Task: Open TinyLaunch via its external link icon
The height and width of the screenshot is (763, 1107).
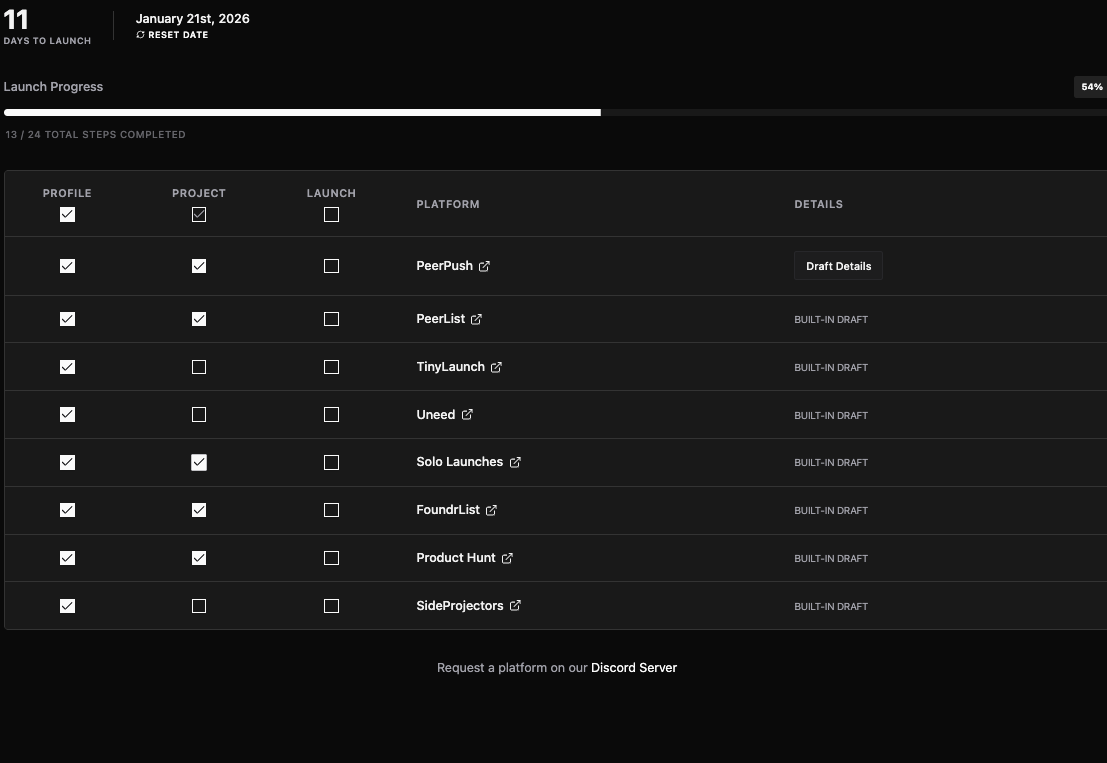Action: pos(496,367)
